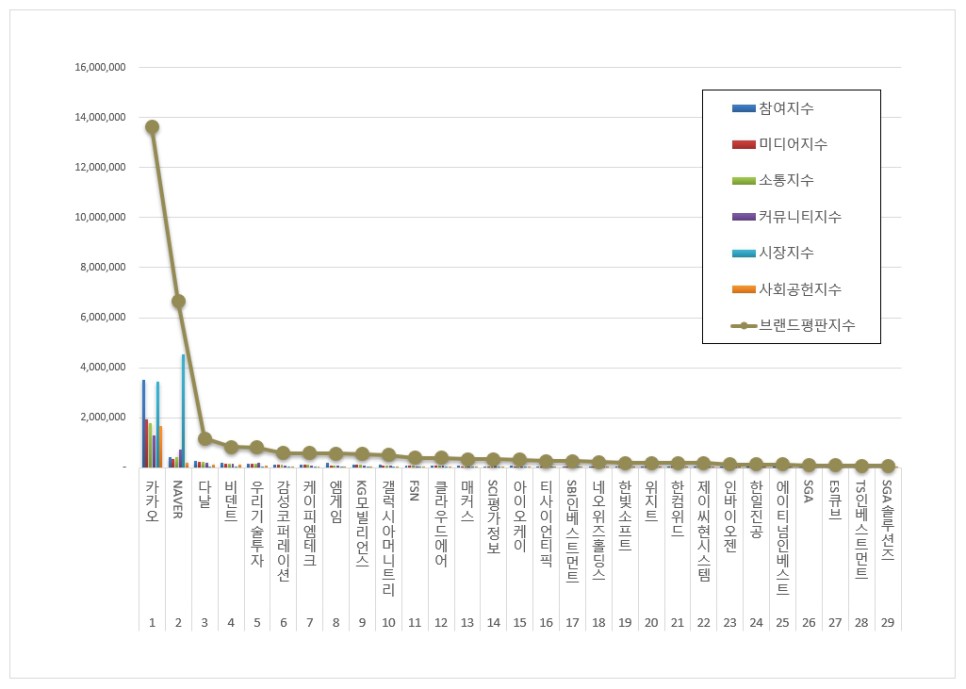Image resolution: width=966 pixels, height=689 pixels.
Task: Select the 갤럭시아머니트리 axis label
Action: click(388, 538)
